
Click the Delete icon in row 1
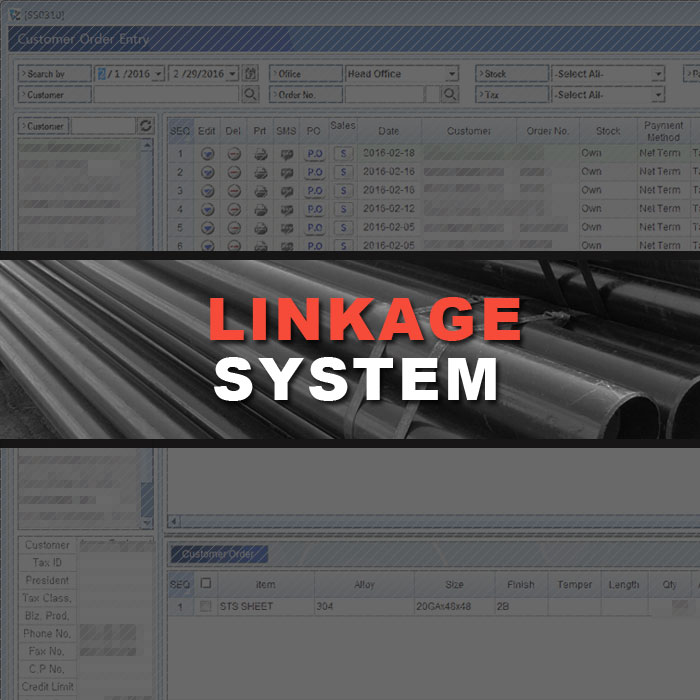point(234,154)
